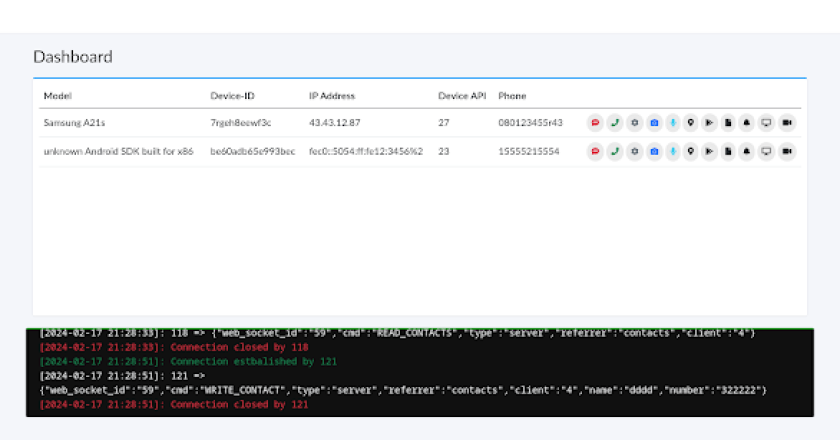Open the green phone calls icon for Samsung A21s
The height and width of the screenshot is (440, 840).
coord(614,123)
